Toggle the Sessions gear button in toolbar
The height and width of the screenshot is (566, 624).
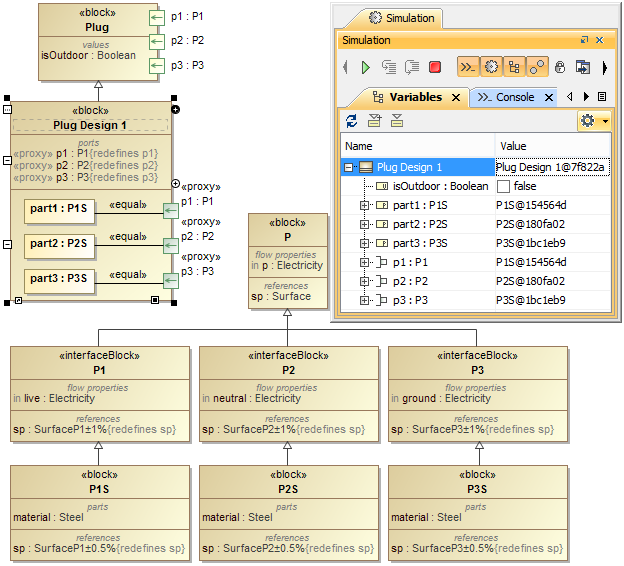click(x=491, y=67)
